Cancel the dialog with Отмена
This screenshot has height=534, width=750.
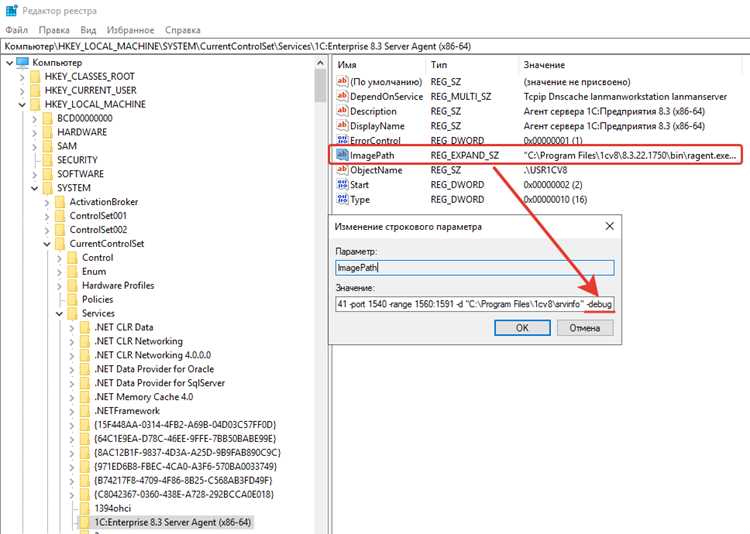[x=585, y=328]
